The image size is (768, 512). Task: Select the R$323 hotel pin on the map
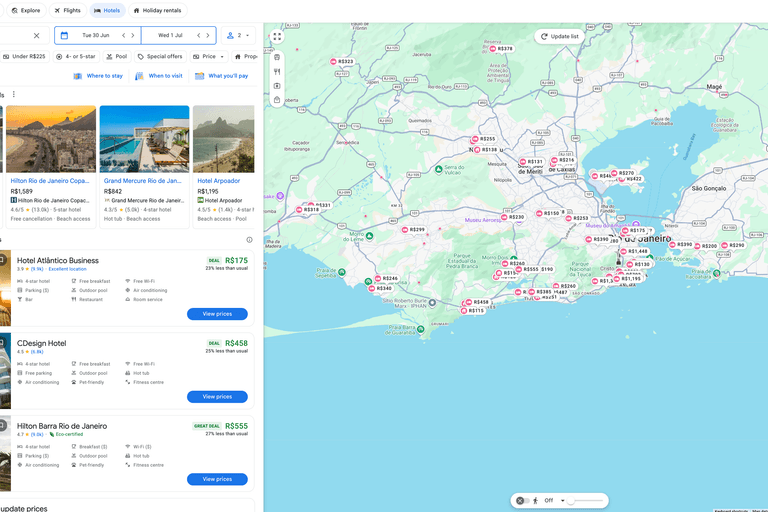click(342, 62)
